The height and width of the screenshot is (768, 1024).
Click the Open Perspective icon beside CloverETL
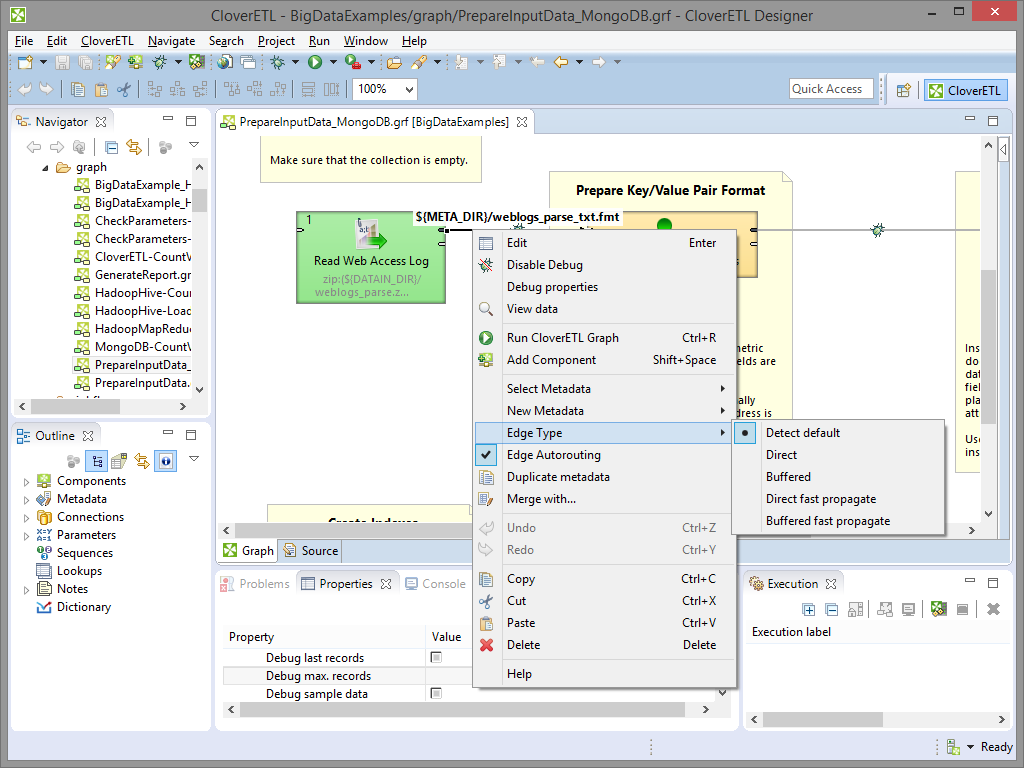click(x=903, y=90)
